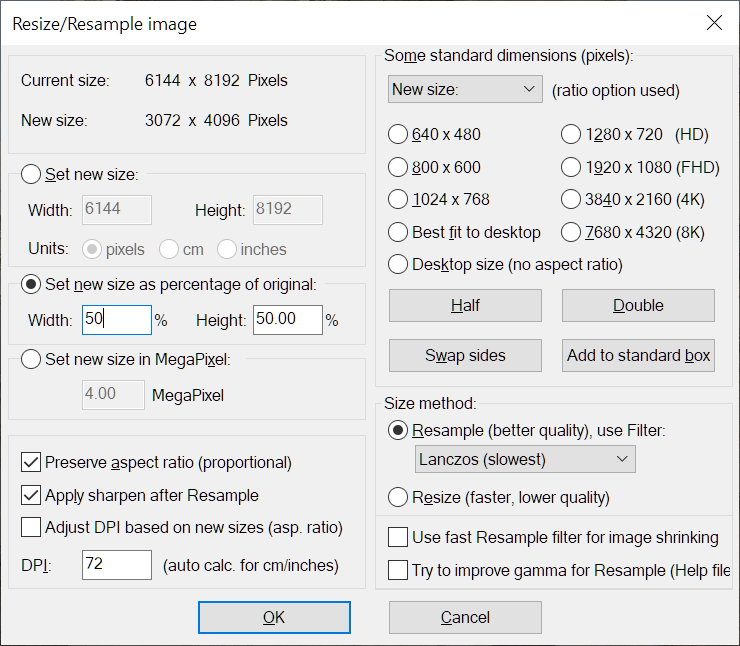This screenshot has width=740, height=646.
Task: Enable fast Resample filter for image shrinking
Action: (x=398, y=538)
